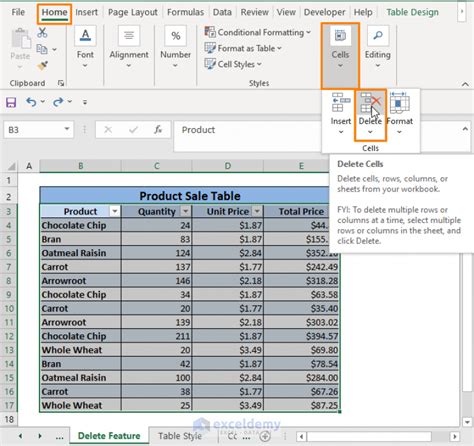Open Format as Table dropdown

pos(243,48)
